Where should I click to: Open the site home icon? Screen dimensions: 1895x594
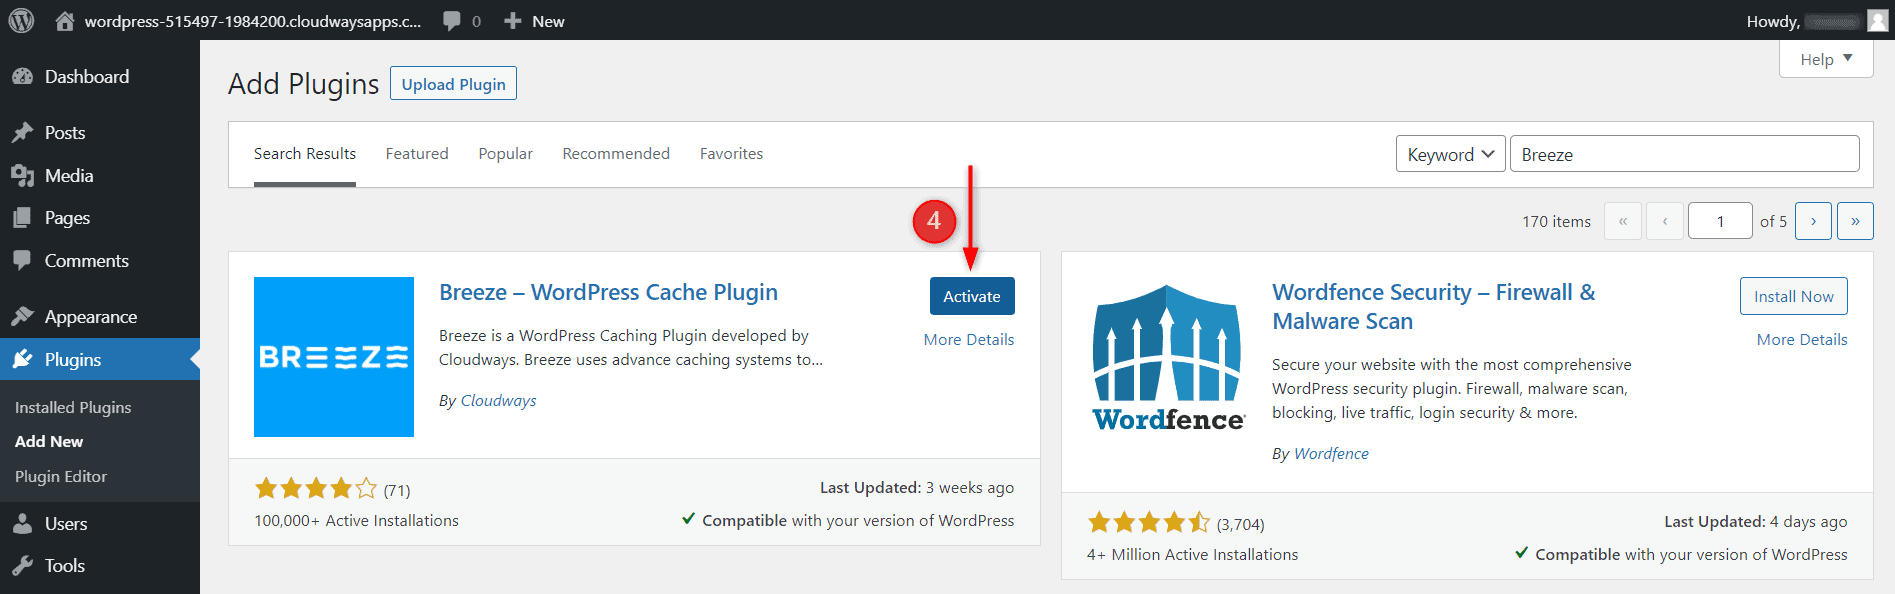pos(65,21)
